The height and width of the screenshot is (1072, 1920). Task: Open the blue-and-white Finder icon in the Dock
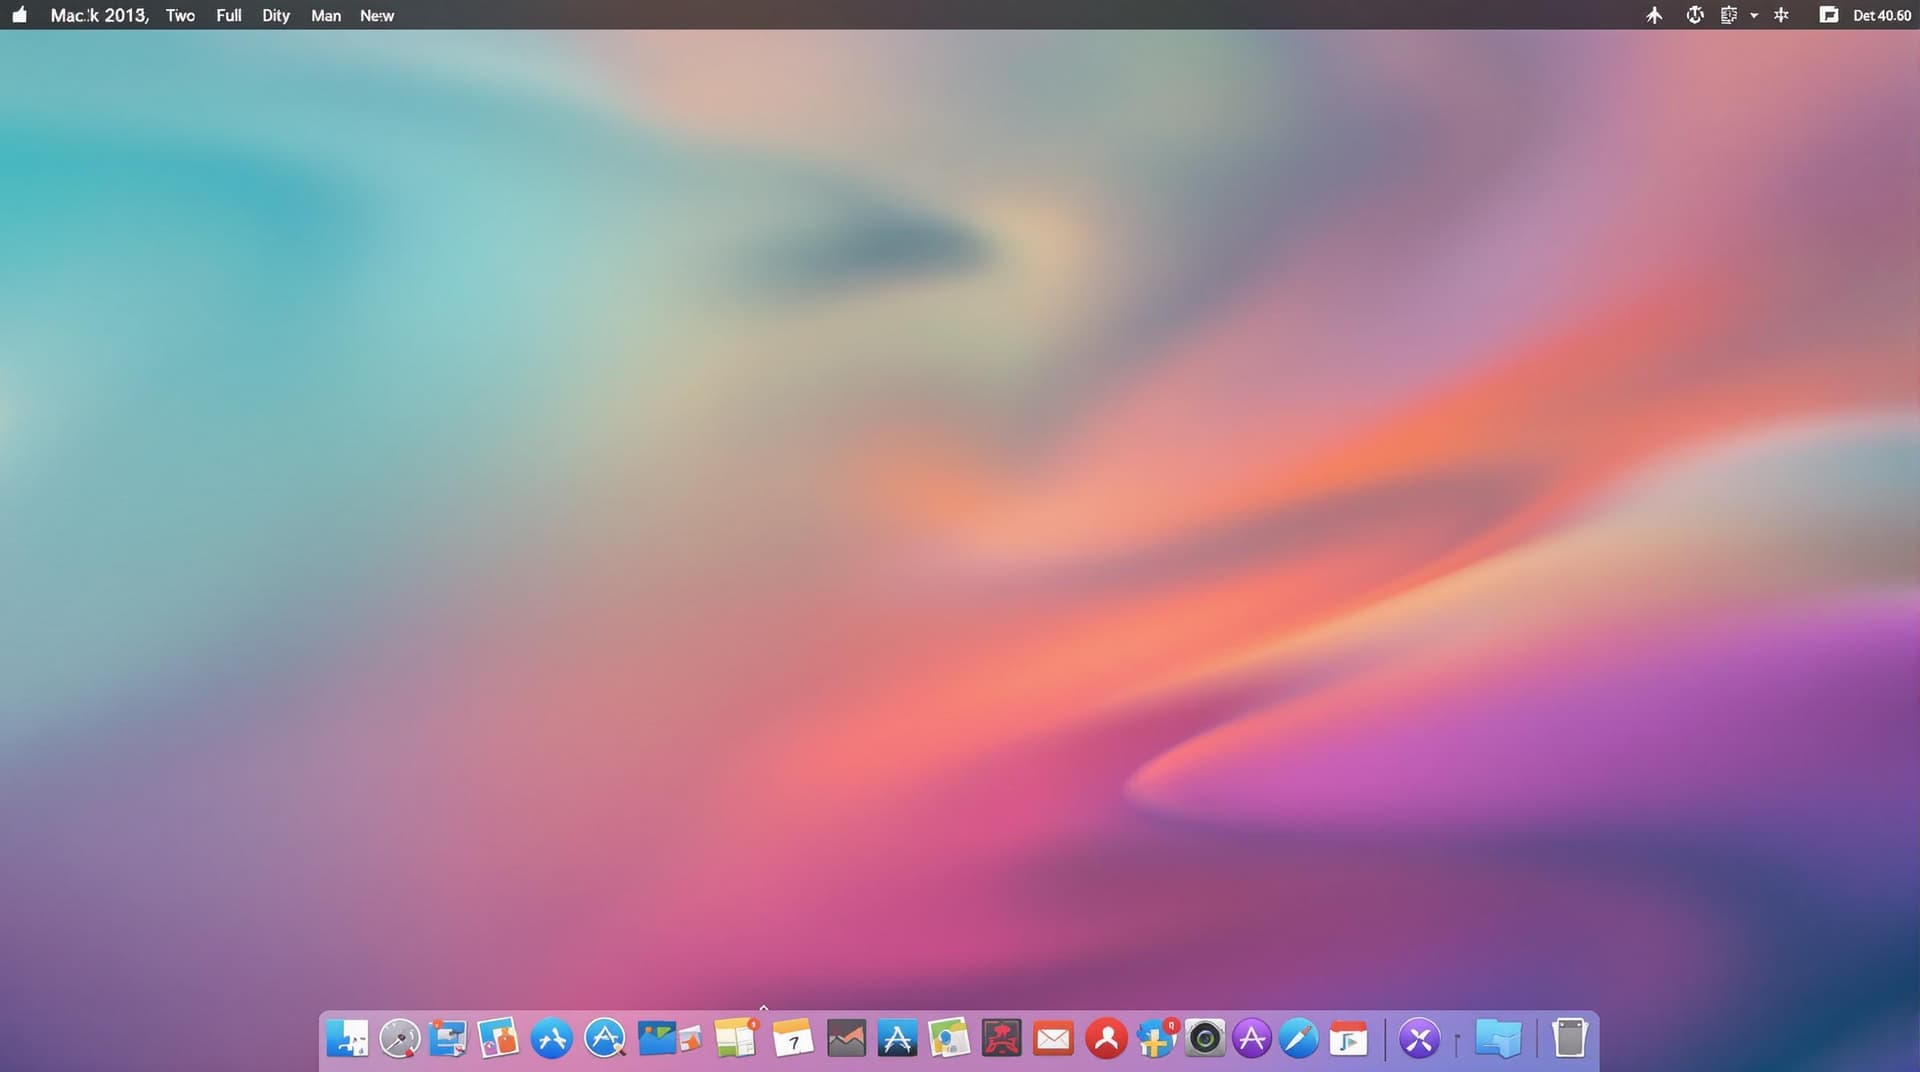click(x=347, y=1039)
